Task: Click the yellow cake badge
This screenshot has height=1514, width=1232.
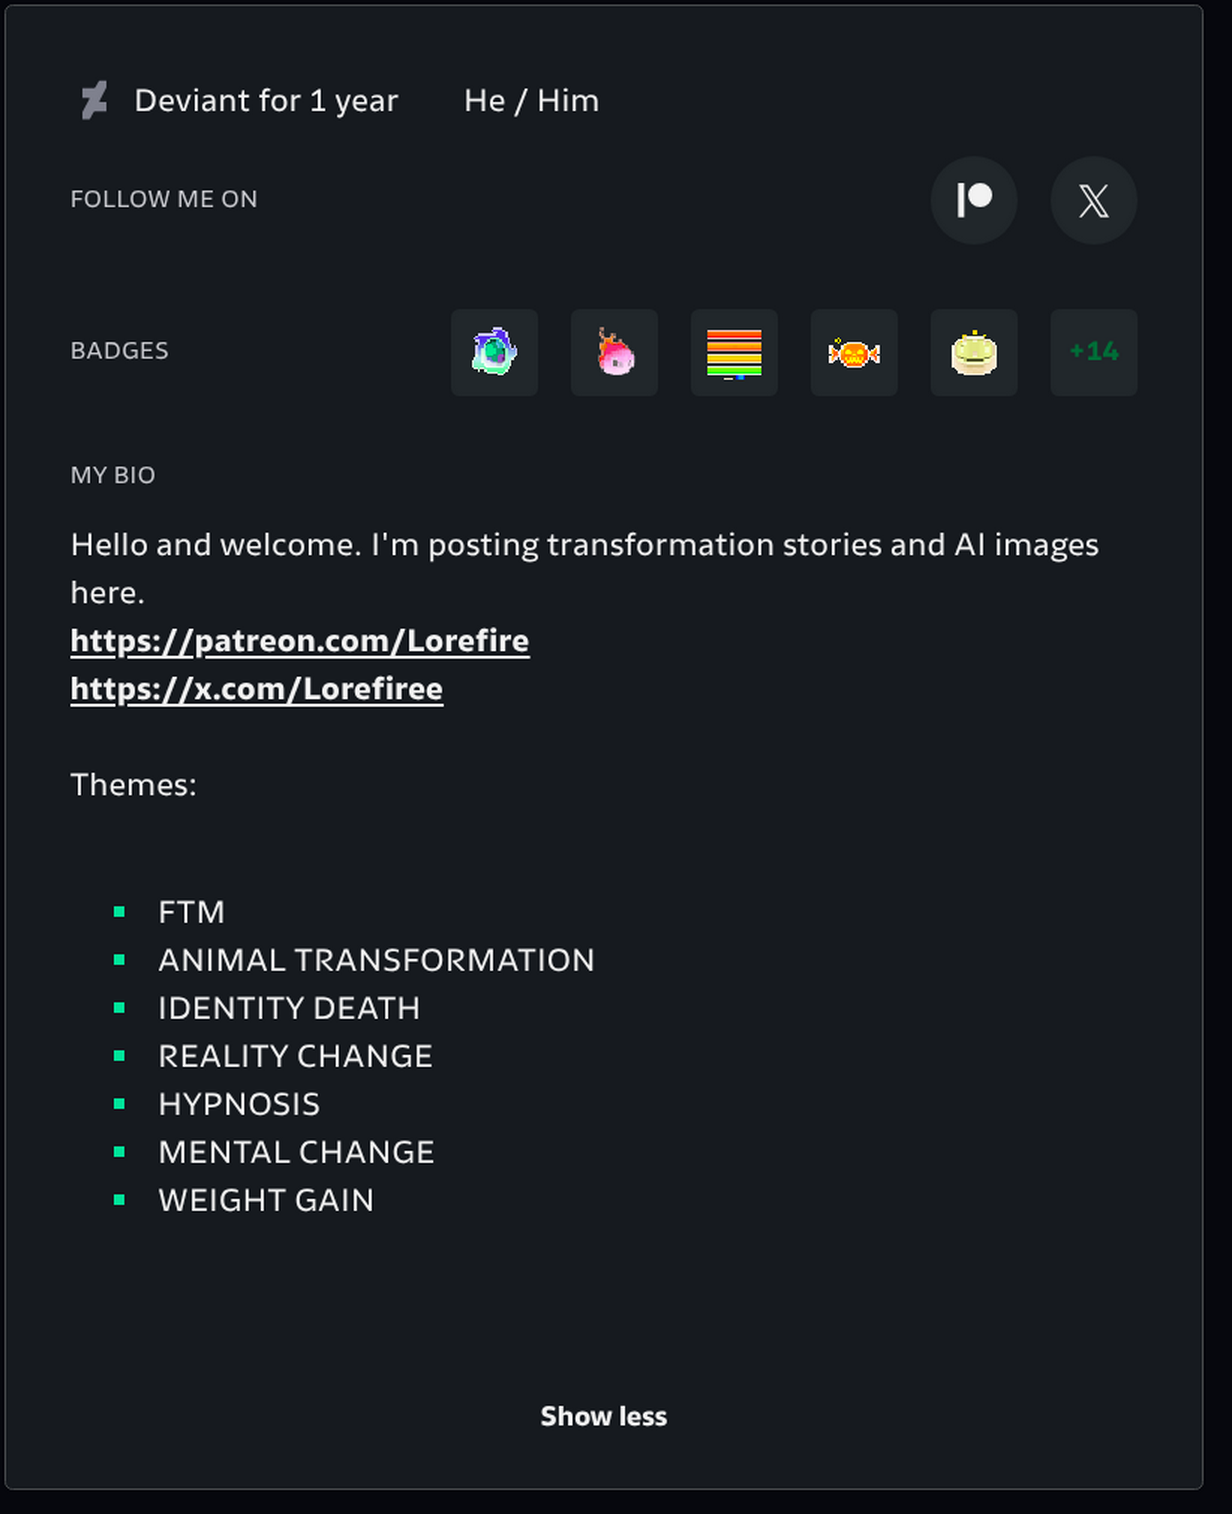Action: (x=974, y=352)
